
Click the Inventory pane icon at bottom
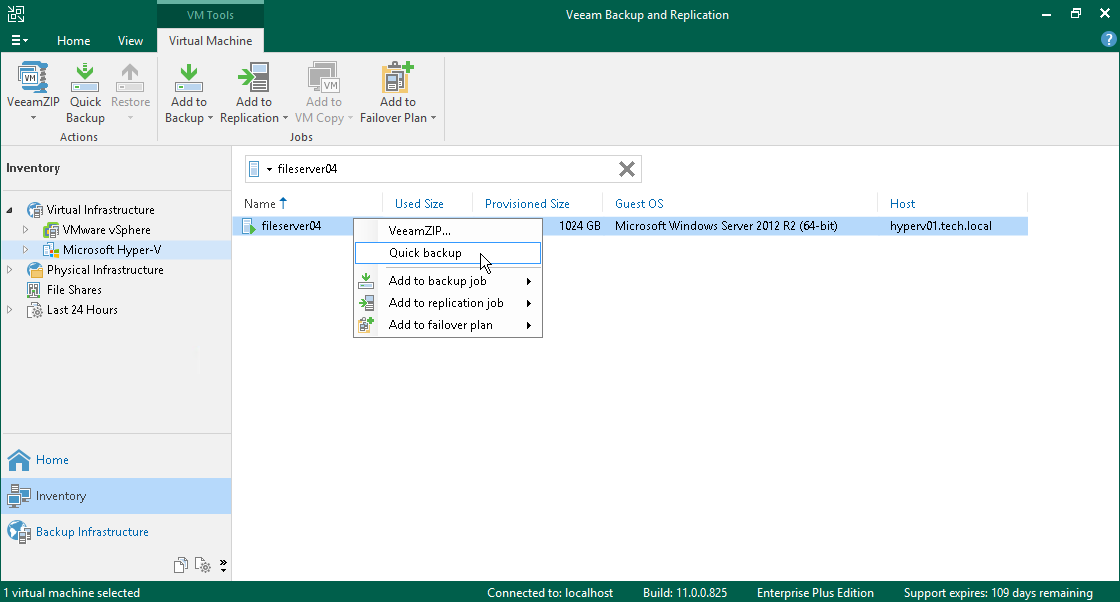(19, 496)
